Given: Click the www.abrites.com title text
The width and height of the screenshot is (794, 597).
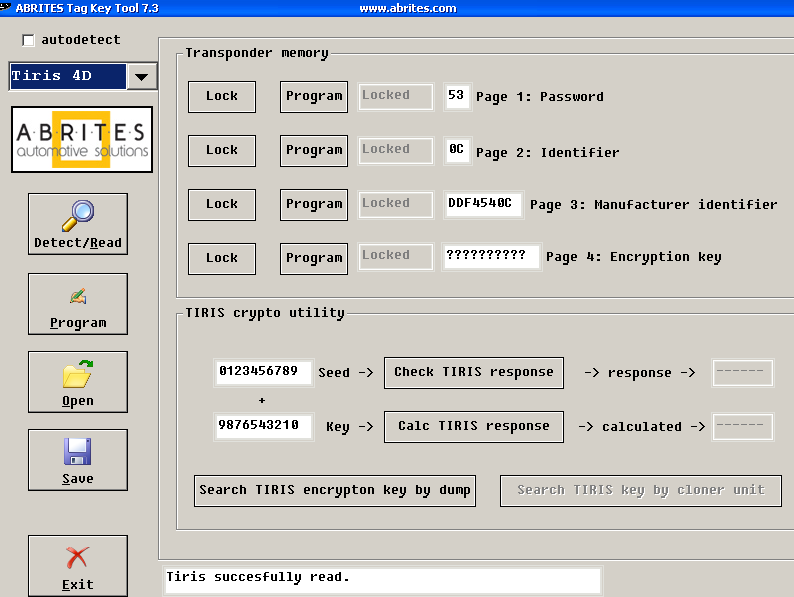Looking at the screenshot, I should (408, 8).
